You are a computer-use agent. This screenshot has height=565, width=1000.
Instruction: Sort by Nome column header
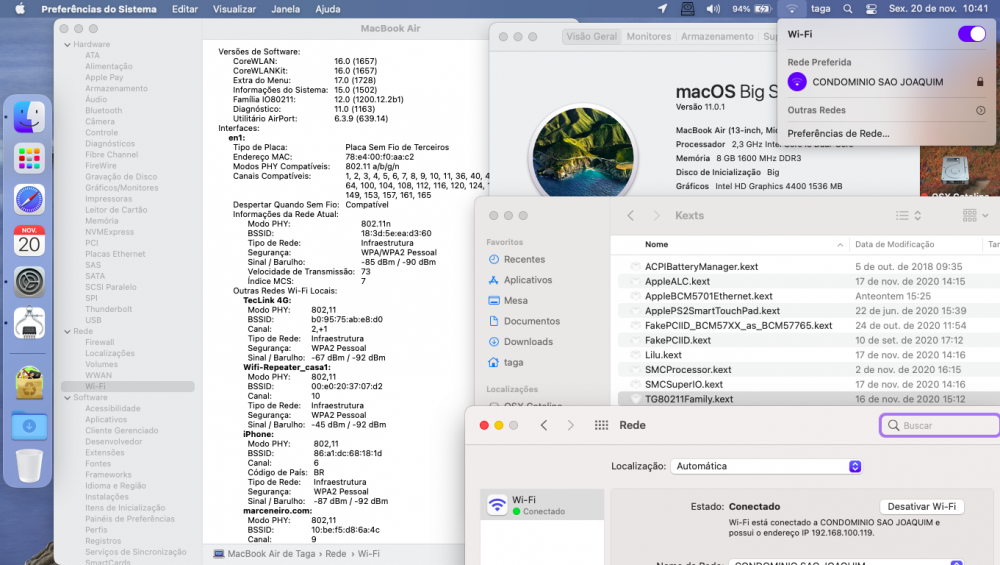coord(656,244)
